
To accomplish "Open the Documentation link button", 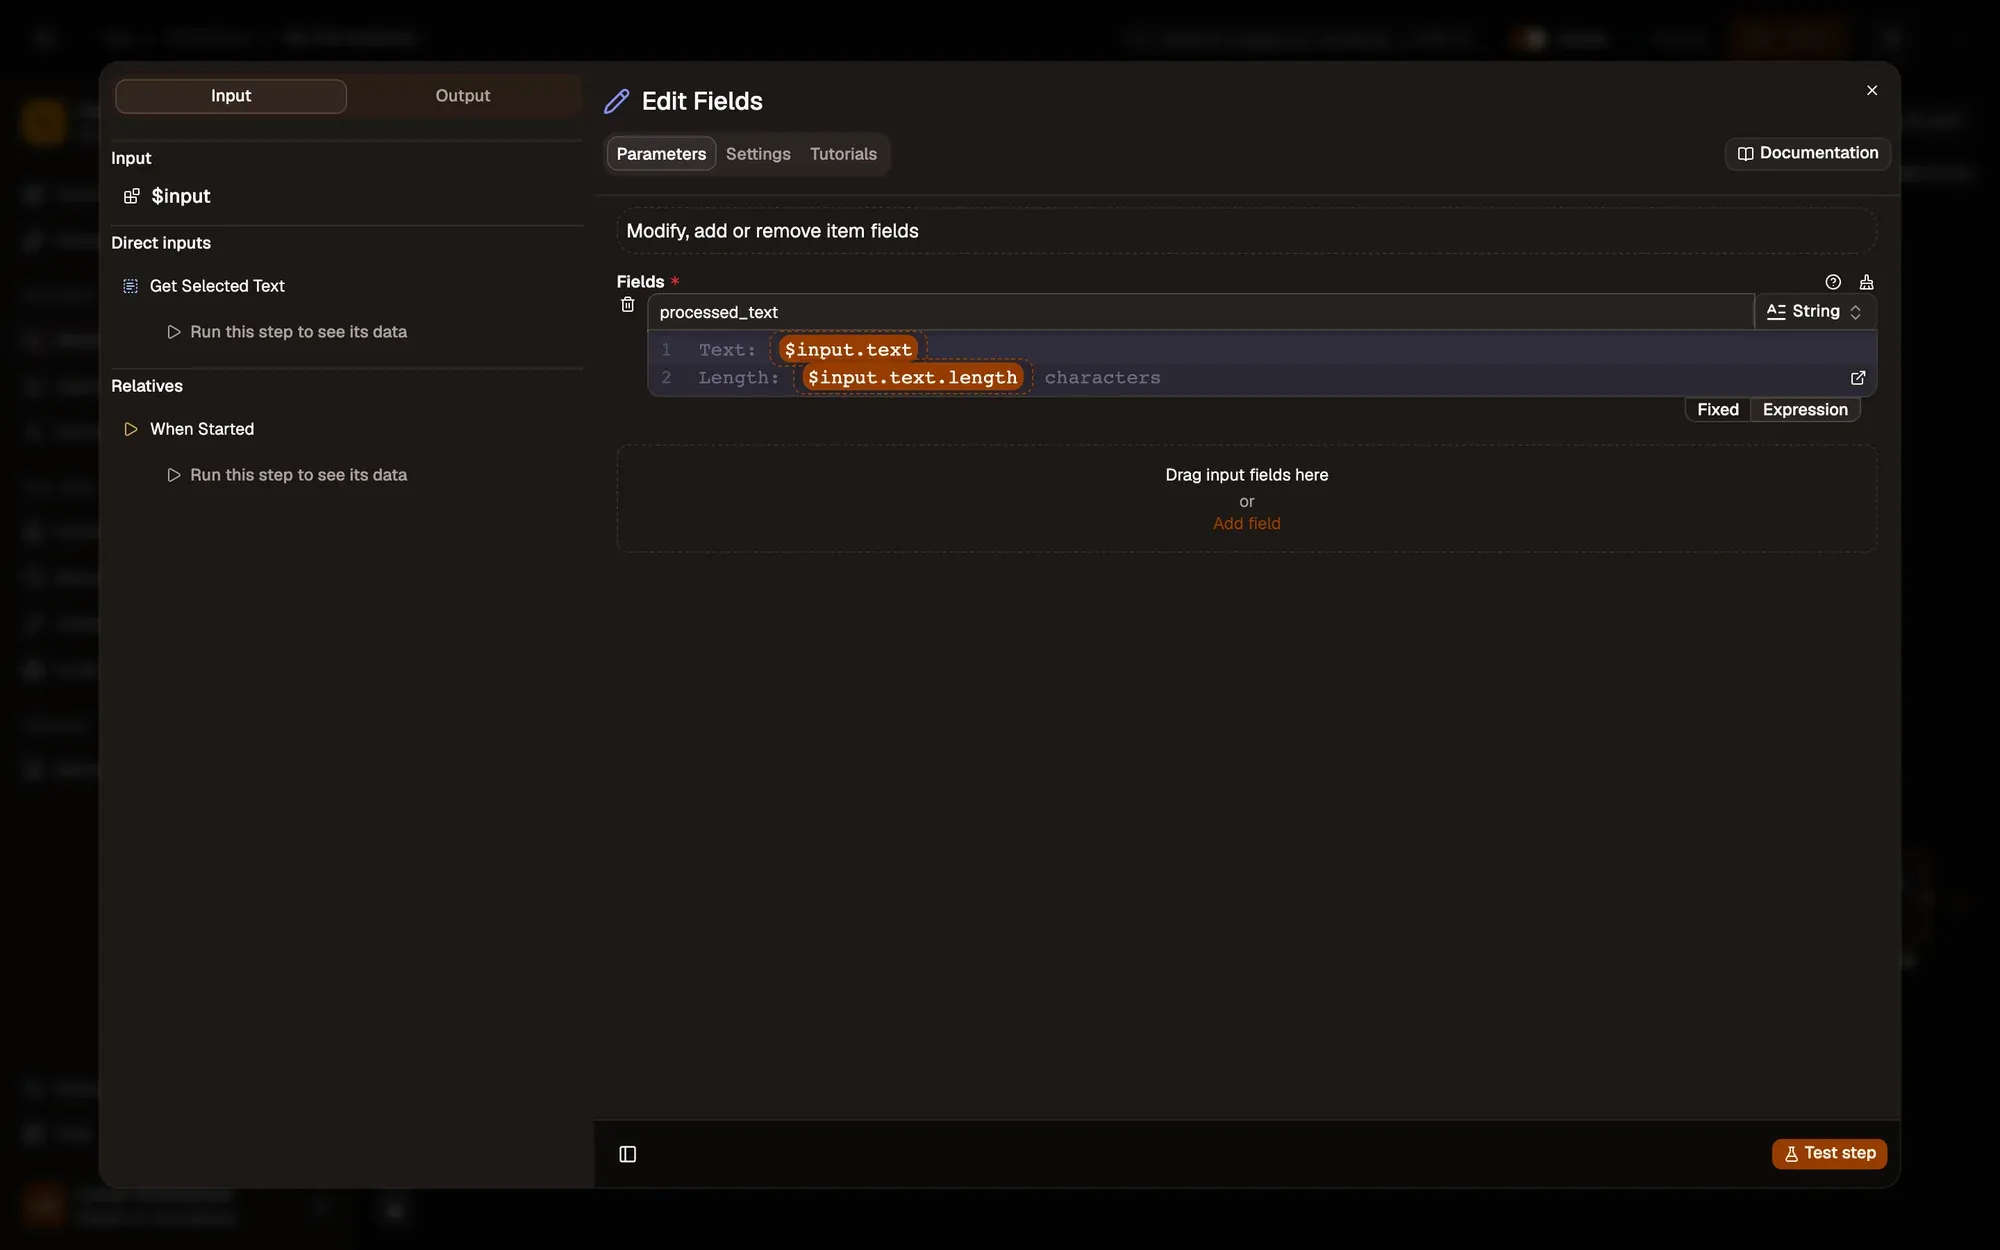I will [1808, 153].
